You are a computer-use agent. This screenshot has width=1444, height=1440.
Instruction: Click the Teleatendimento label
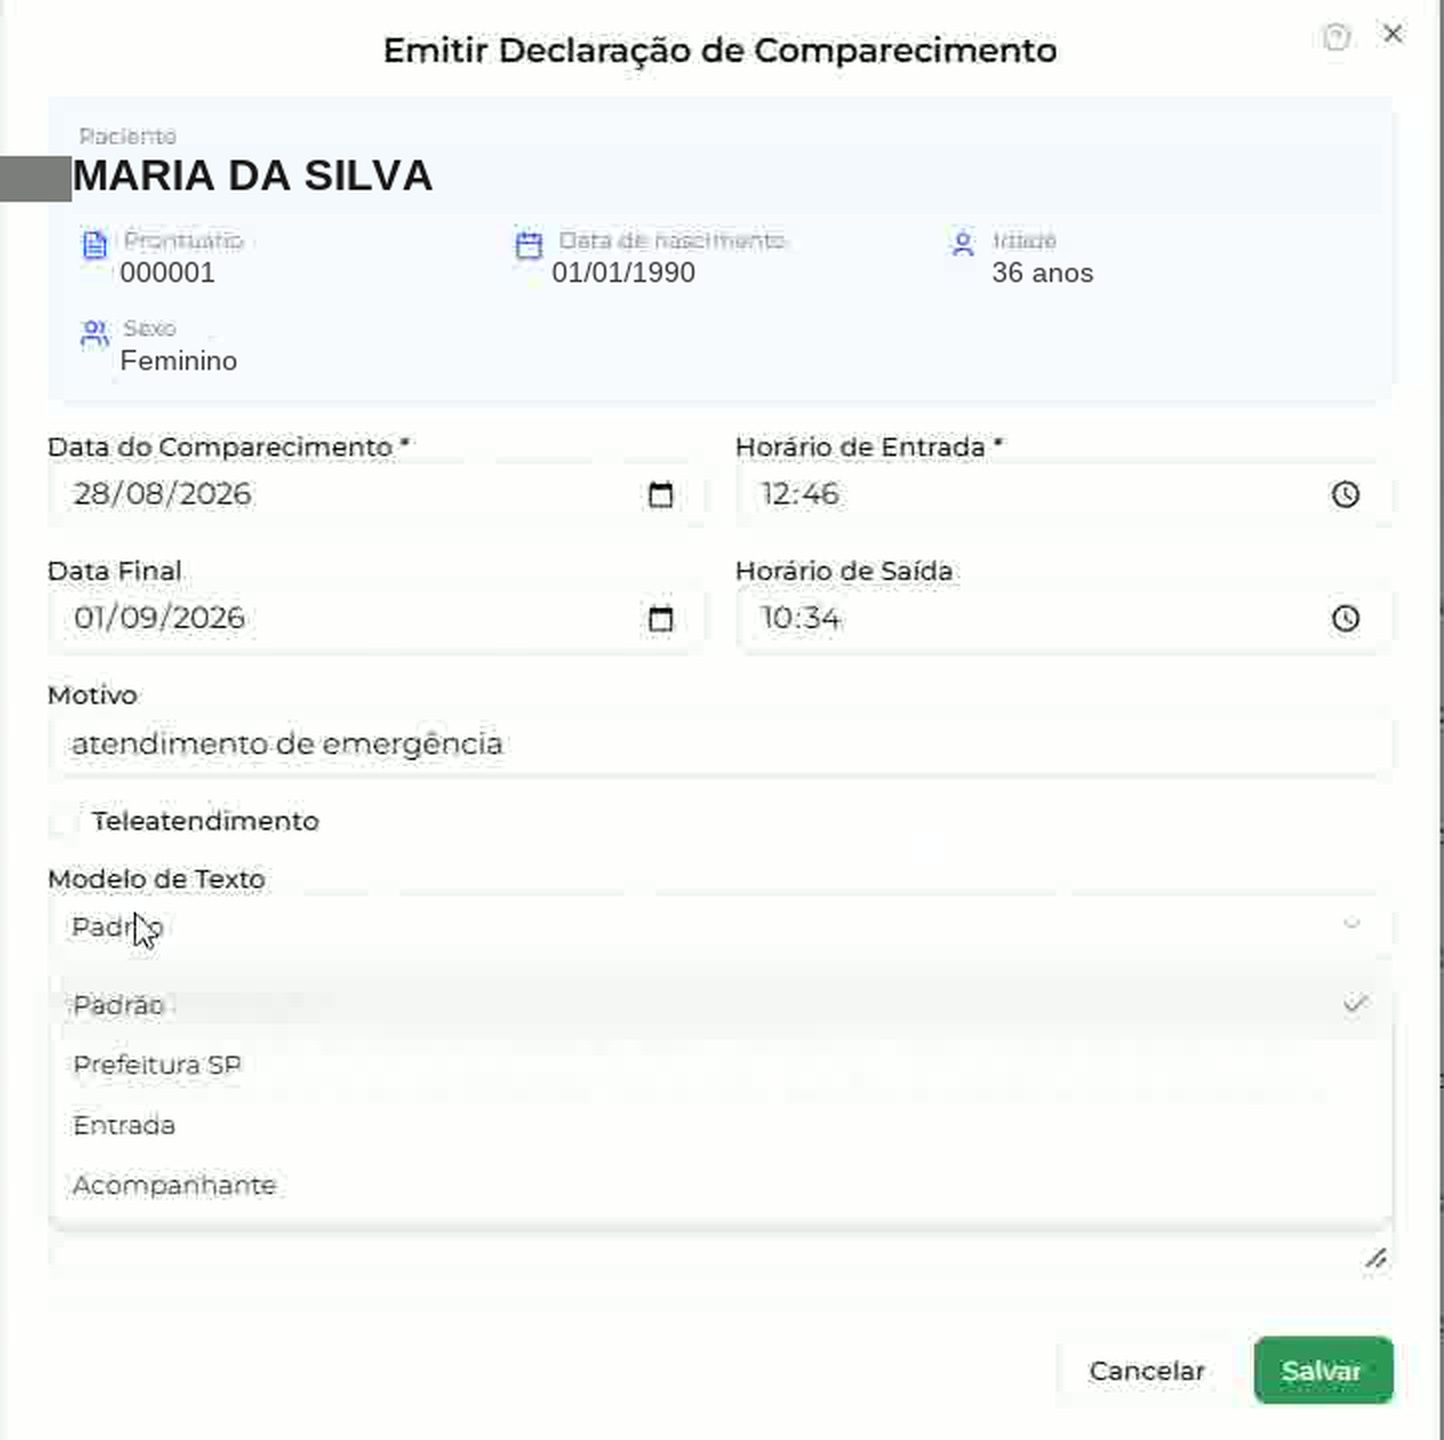coord(205,821)
